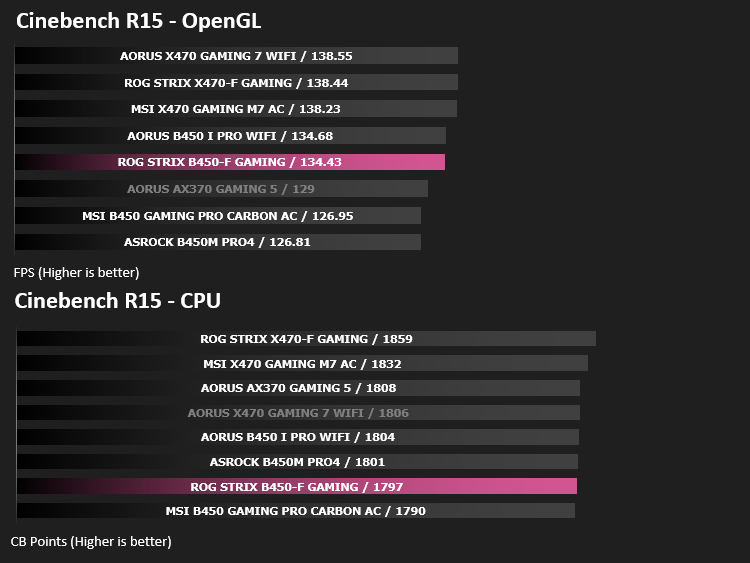This screenshot has width=750, height=563.
Task: Click the Cinebench R15 - CPU heading
Action: click(118, 301)
